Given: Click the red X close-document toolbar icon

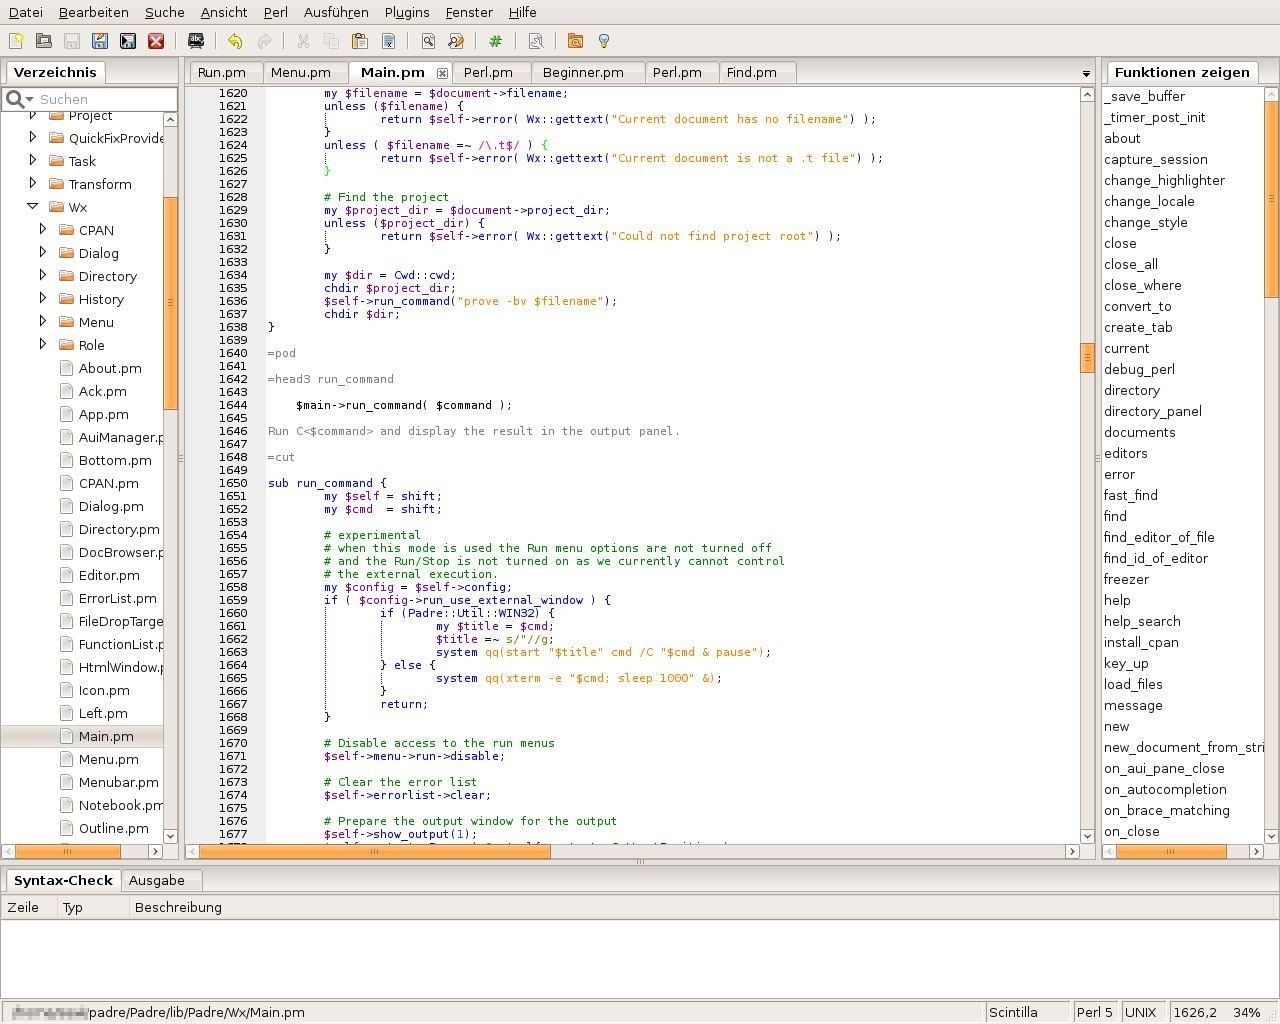Looking at the screenshot, I should pyautogui.click(x=156, y=41).
